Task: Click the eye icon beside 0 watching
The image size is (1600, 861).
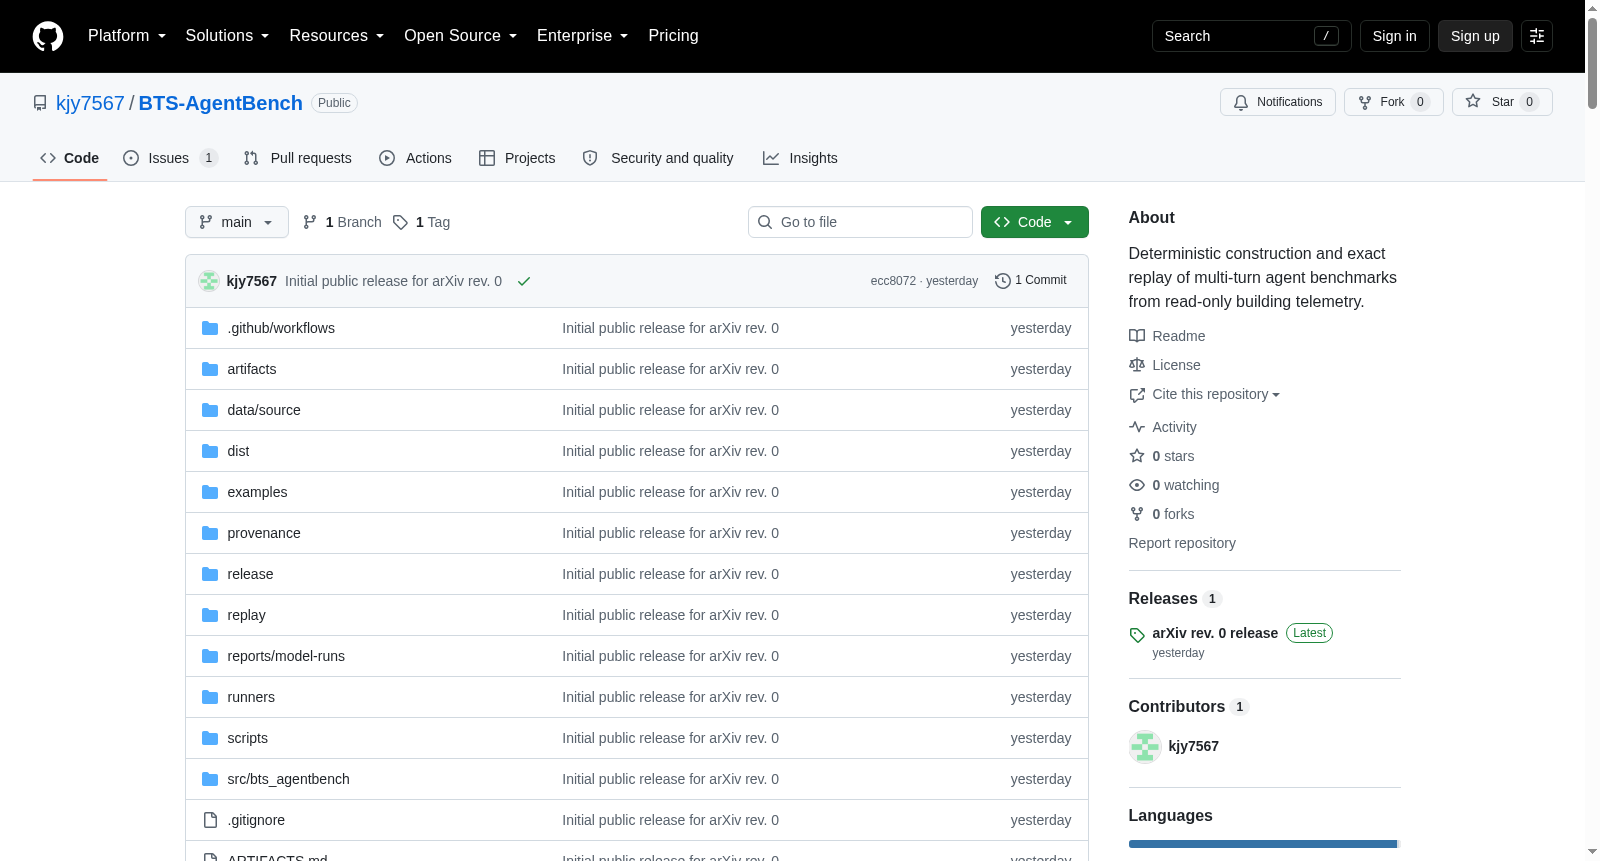Action: point(1137,485)
